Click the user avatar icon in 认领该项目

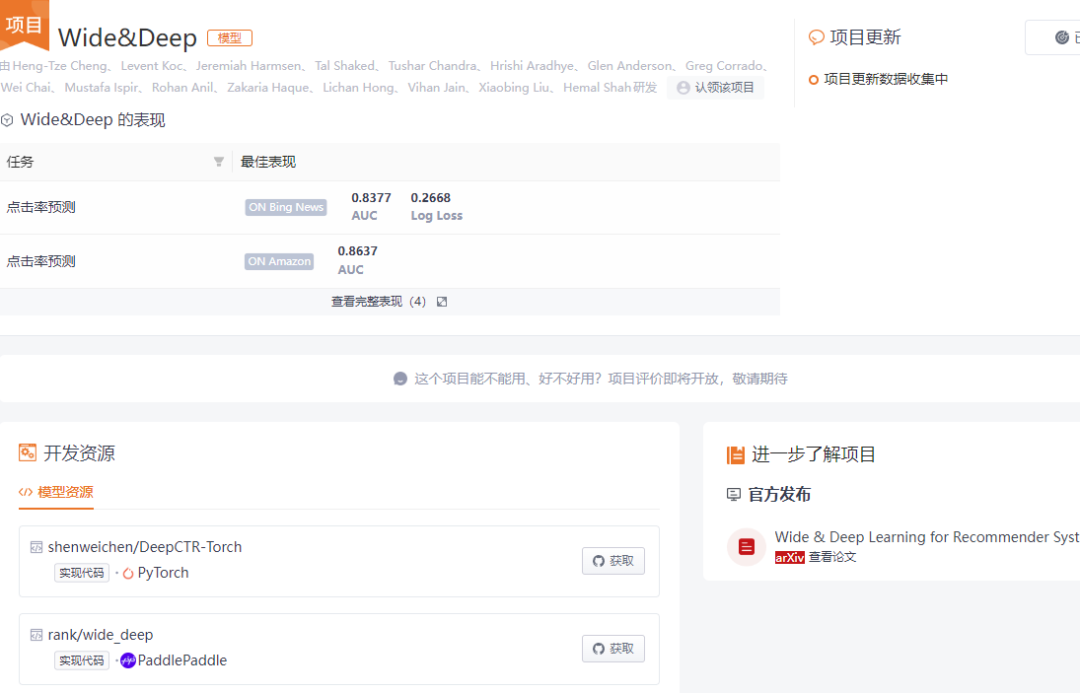pyautogui.click(x=683, y=87)
